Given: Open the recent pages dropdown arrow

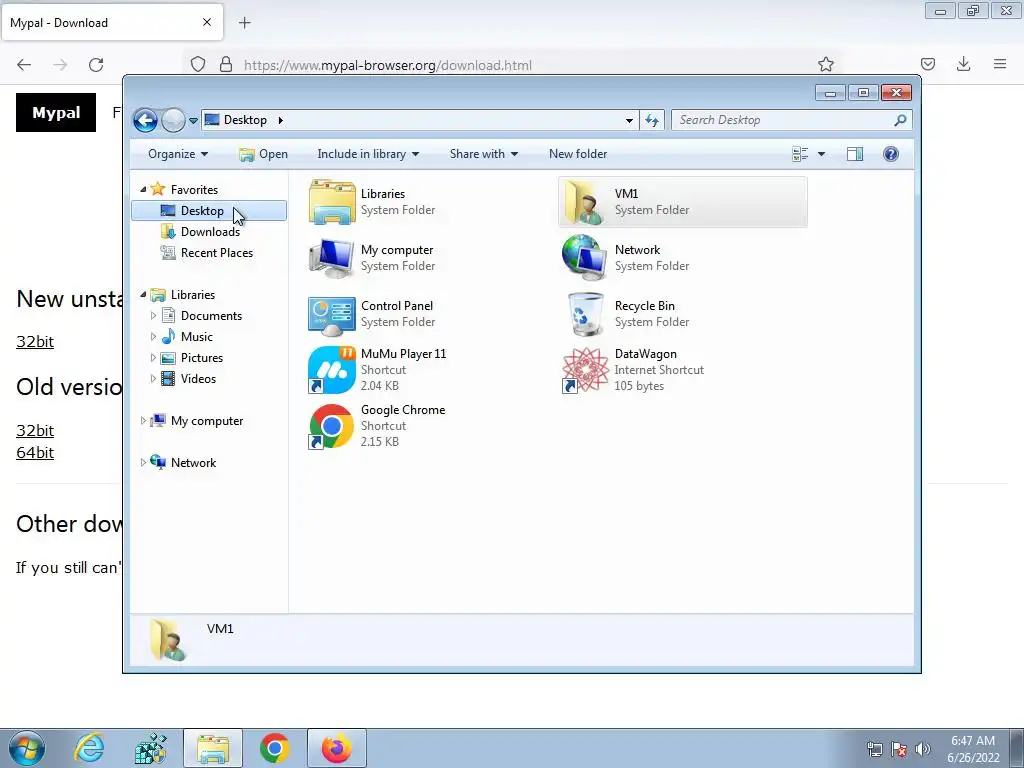Looking at the screenshot, I should [x=193, y=120].
